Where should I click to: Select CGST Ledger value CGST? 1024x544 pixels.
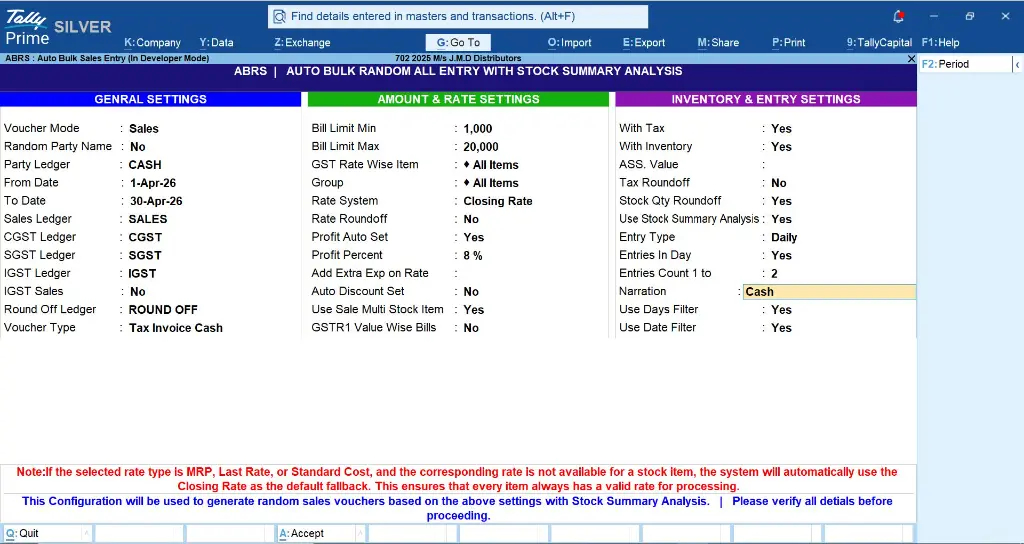(x=145, y=238)
